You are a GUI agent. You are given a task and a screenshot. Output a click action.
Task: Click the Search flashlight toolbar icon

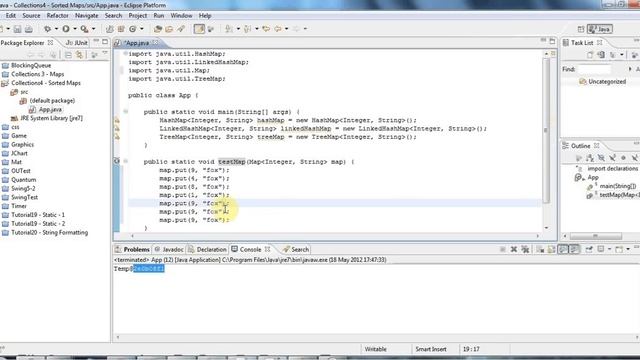pyautogui.click(x=181, y=29)
